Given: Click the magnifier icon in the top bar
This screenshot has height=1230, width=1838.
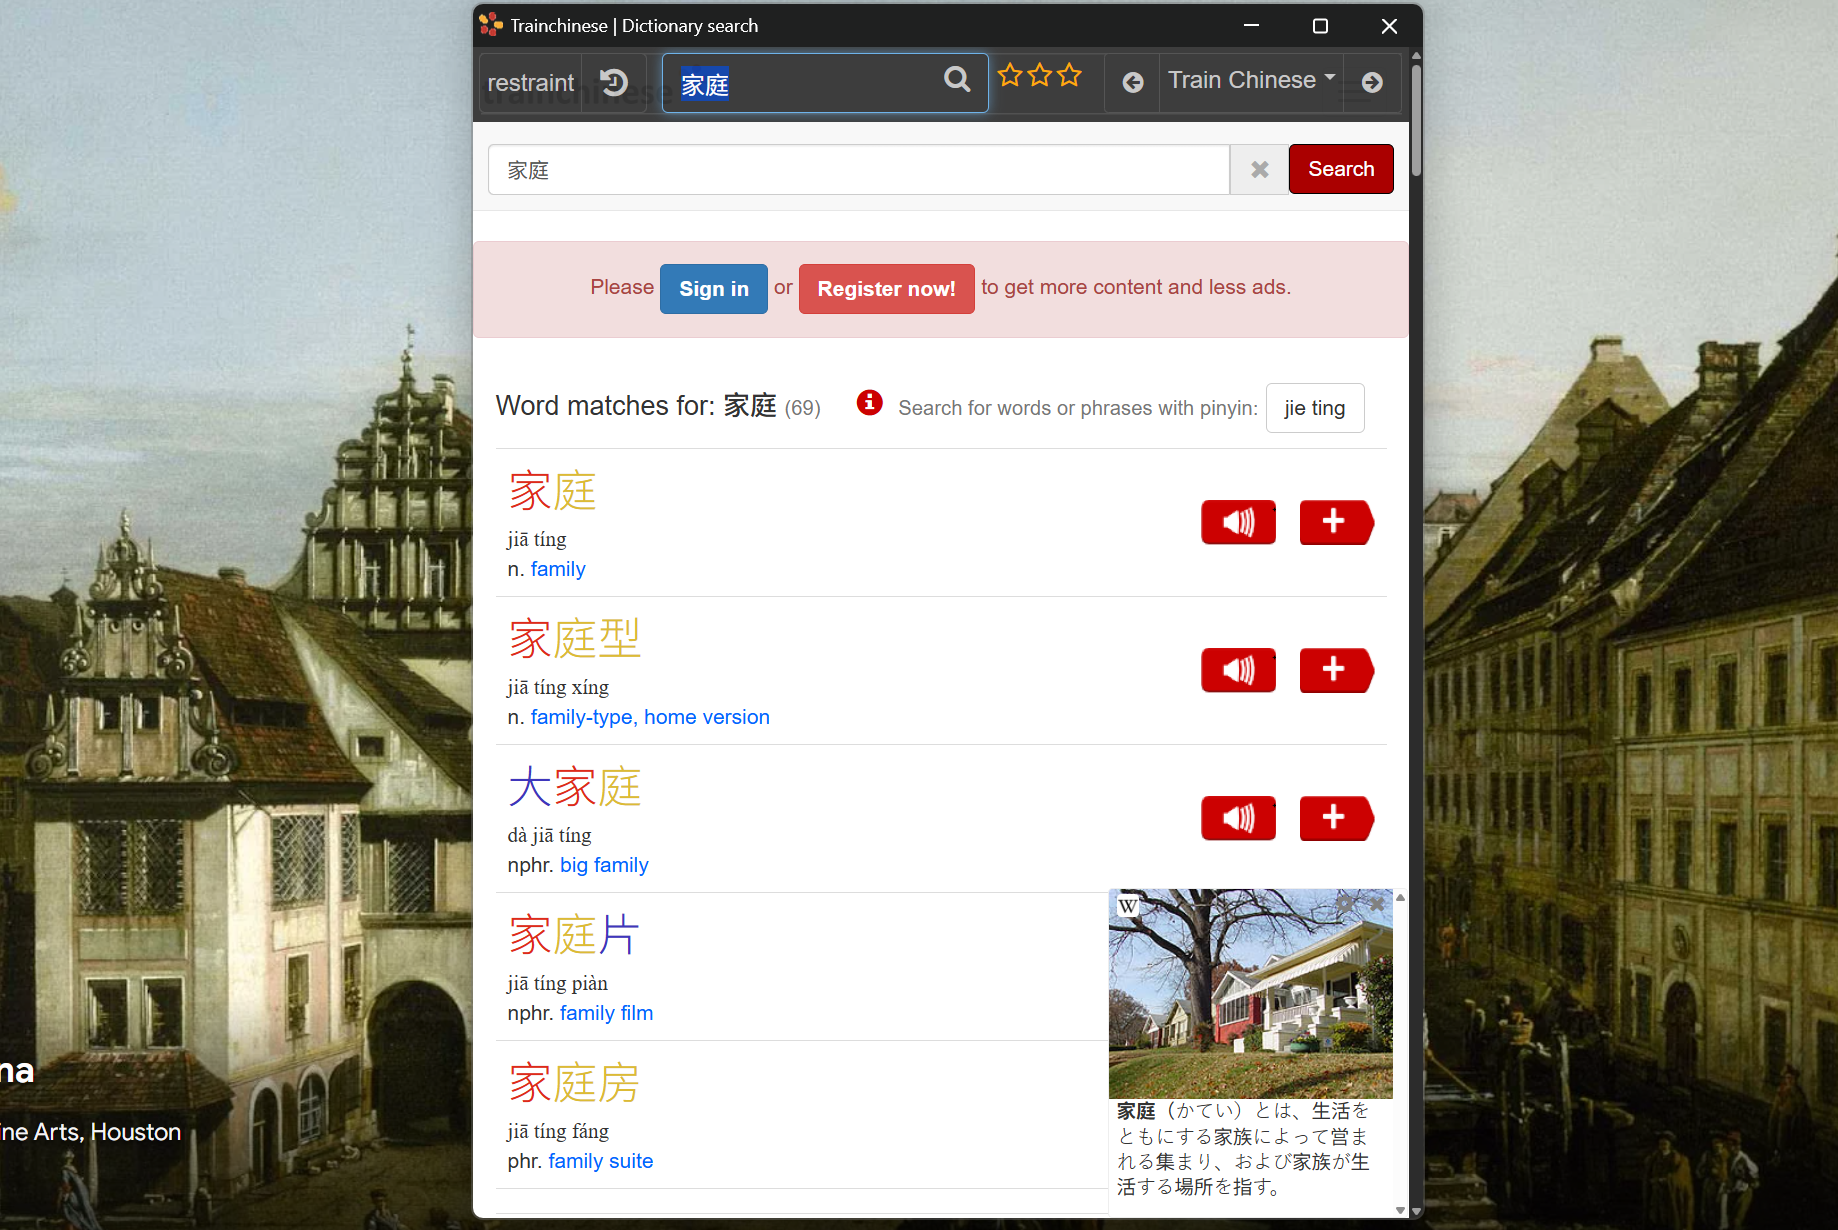Looking at the screenshot, I should [x=957, y=80].
